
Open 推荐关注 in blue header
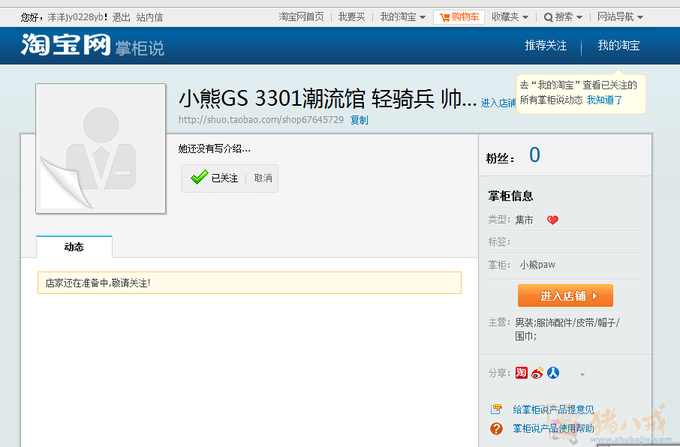pos(546,45)
